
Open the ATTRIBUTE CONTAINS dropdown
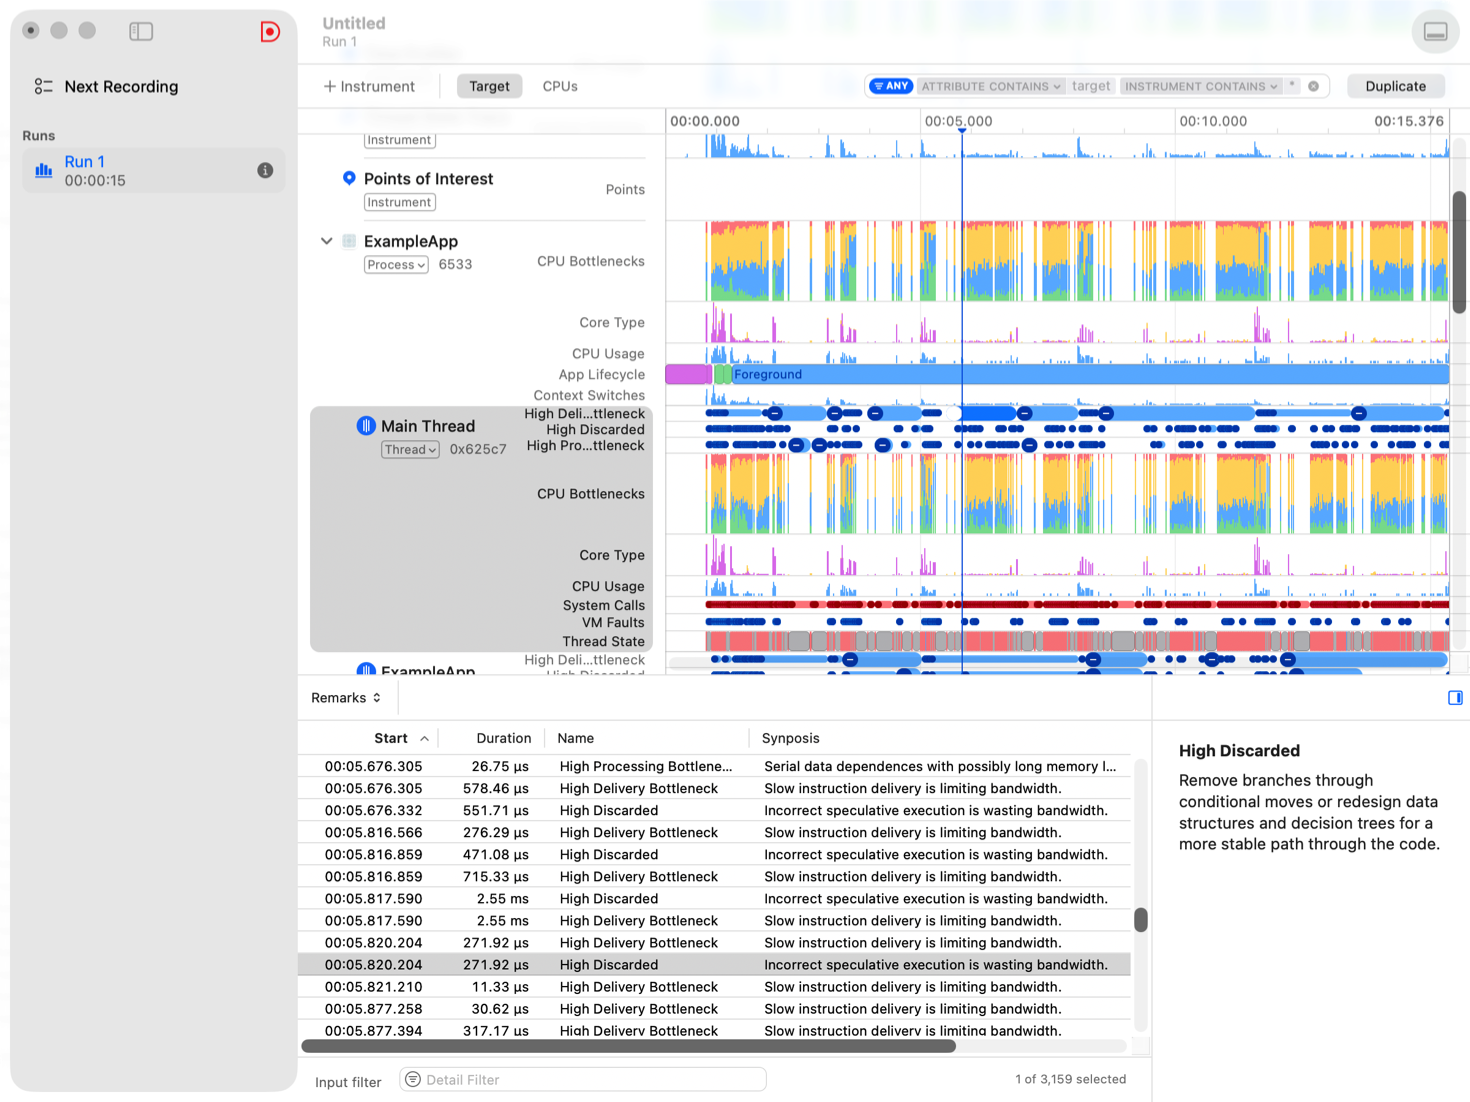click(x=989, y=86)
